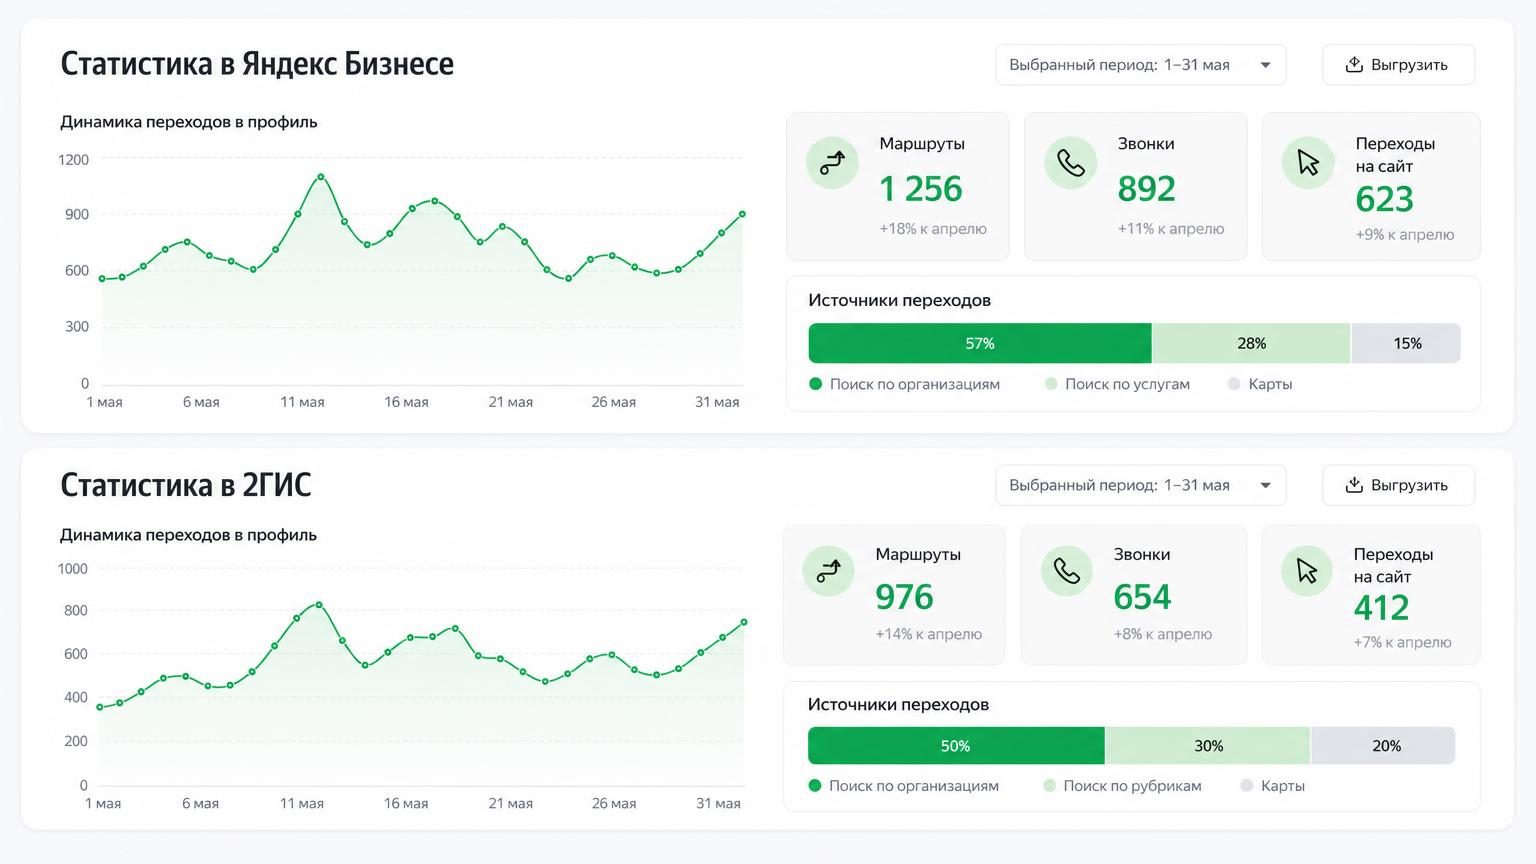Select the 30% segment of 2ГИС sources bar
Viewport: 1536px width, 864px height.
[1208, 746]
